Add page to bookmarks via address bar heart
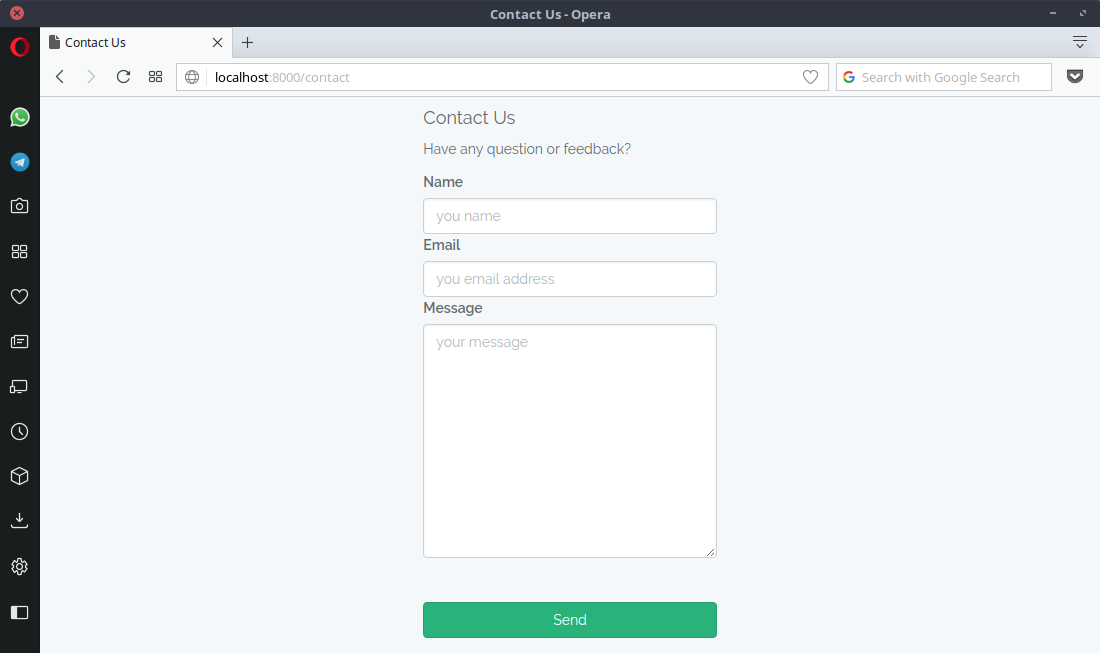The image size is (1100, 653). 810,77
